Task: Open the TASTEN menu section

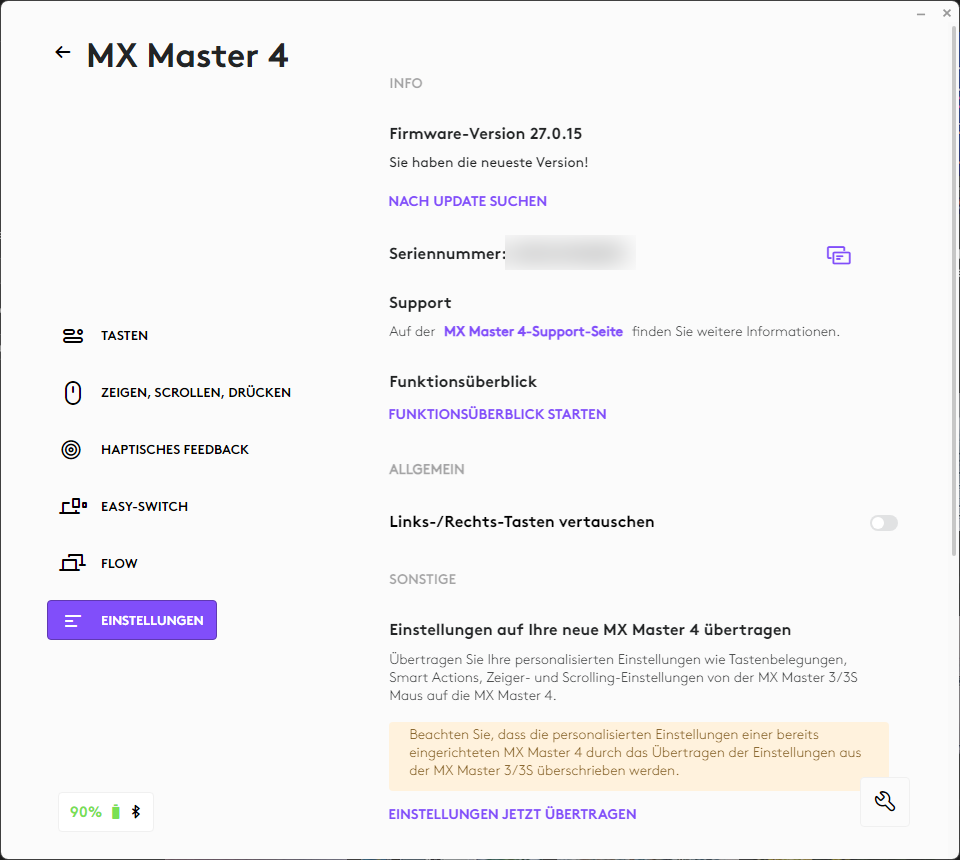Action: (124, 336)
